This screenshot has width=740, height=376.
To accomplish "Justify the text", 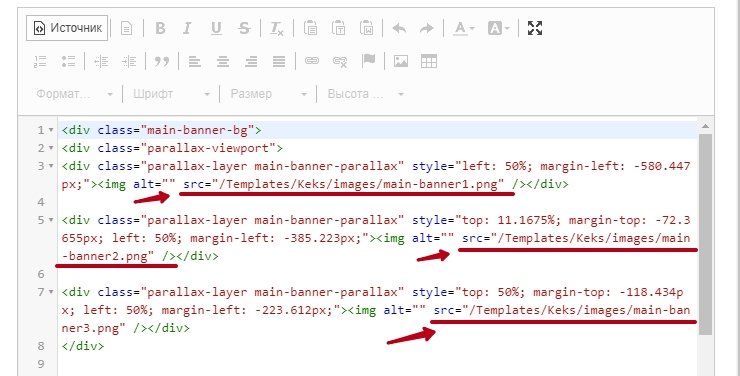I will (x=279, y=61).
